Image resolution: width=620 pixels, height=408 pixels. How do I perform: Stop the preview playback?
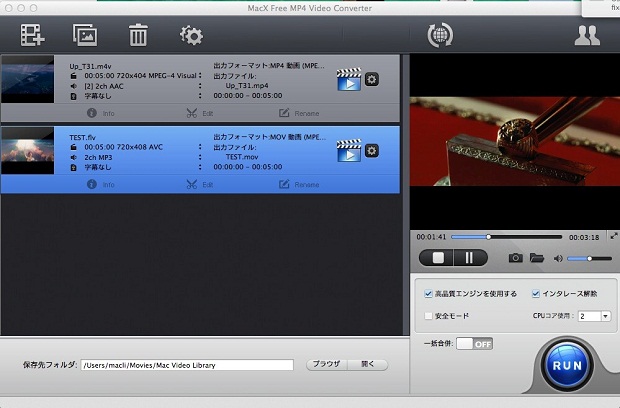437,258
